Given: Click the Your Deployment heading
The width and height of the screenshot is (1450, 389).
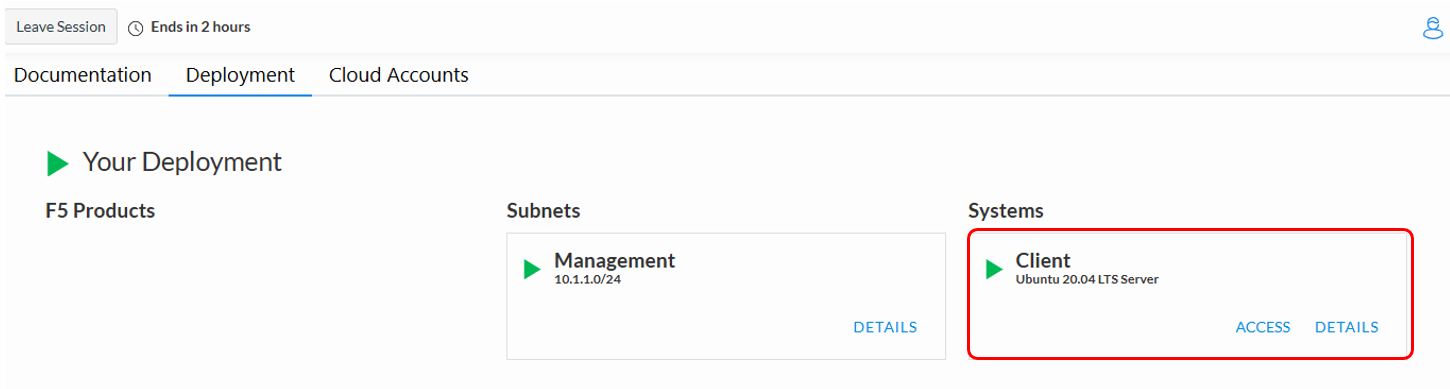Looking at the screenshot, I should [x=182, y=162].
